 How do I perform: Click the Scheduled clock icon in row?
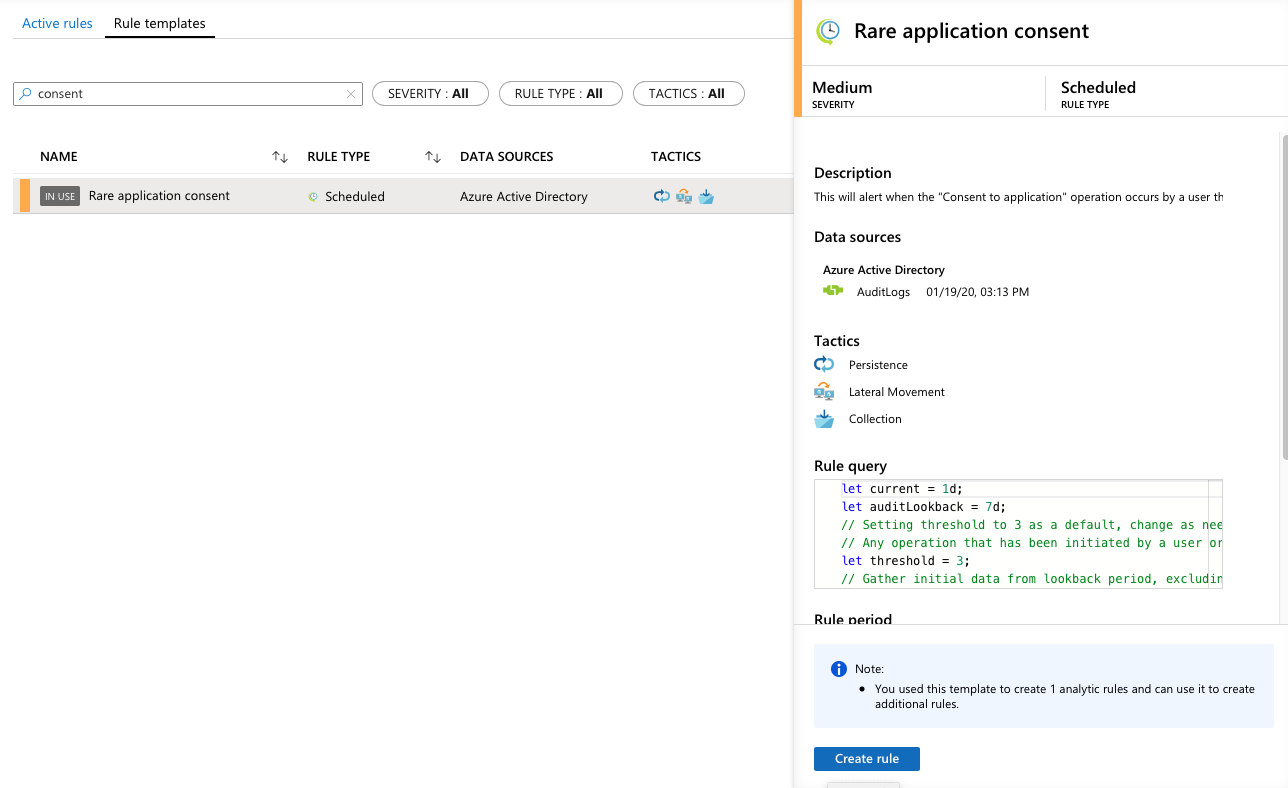(313, 197)
